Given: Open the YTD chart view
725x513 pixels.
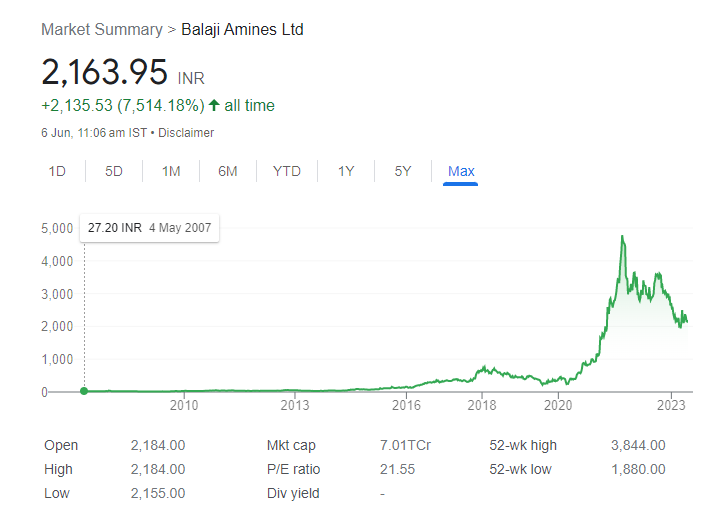Looking at the screenshot, I should tap(286, 171).
